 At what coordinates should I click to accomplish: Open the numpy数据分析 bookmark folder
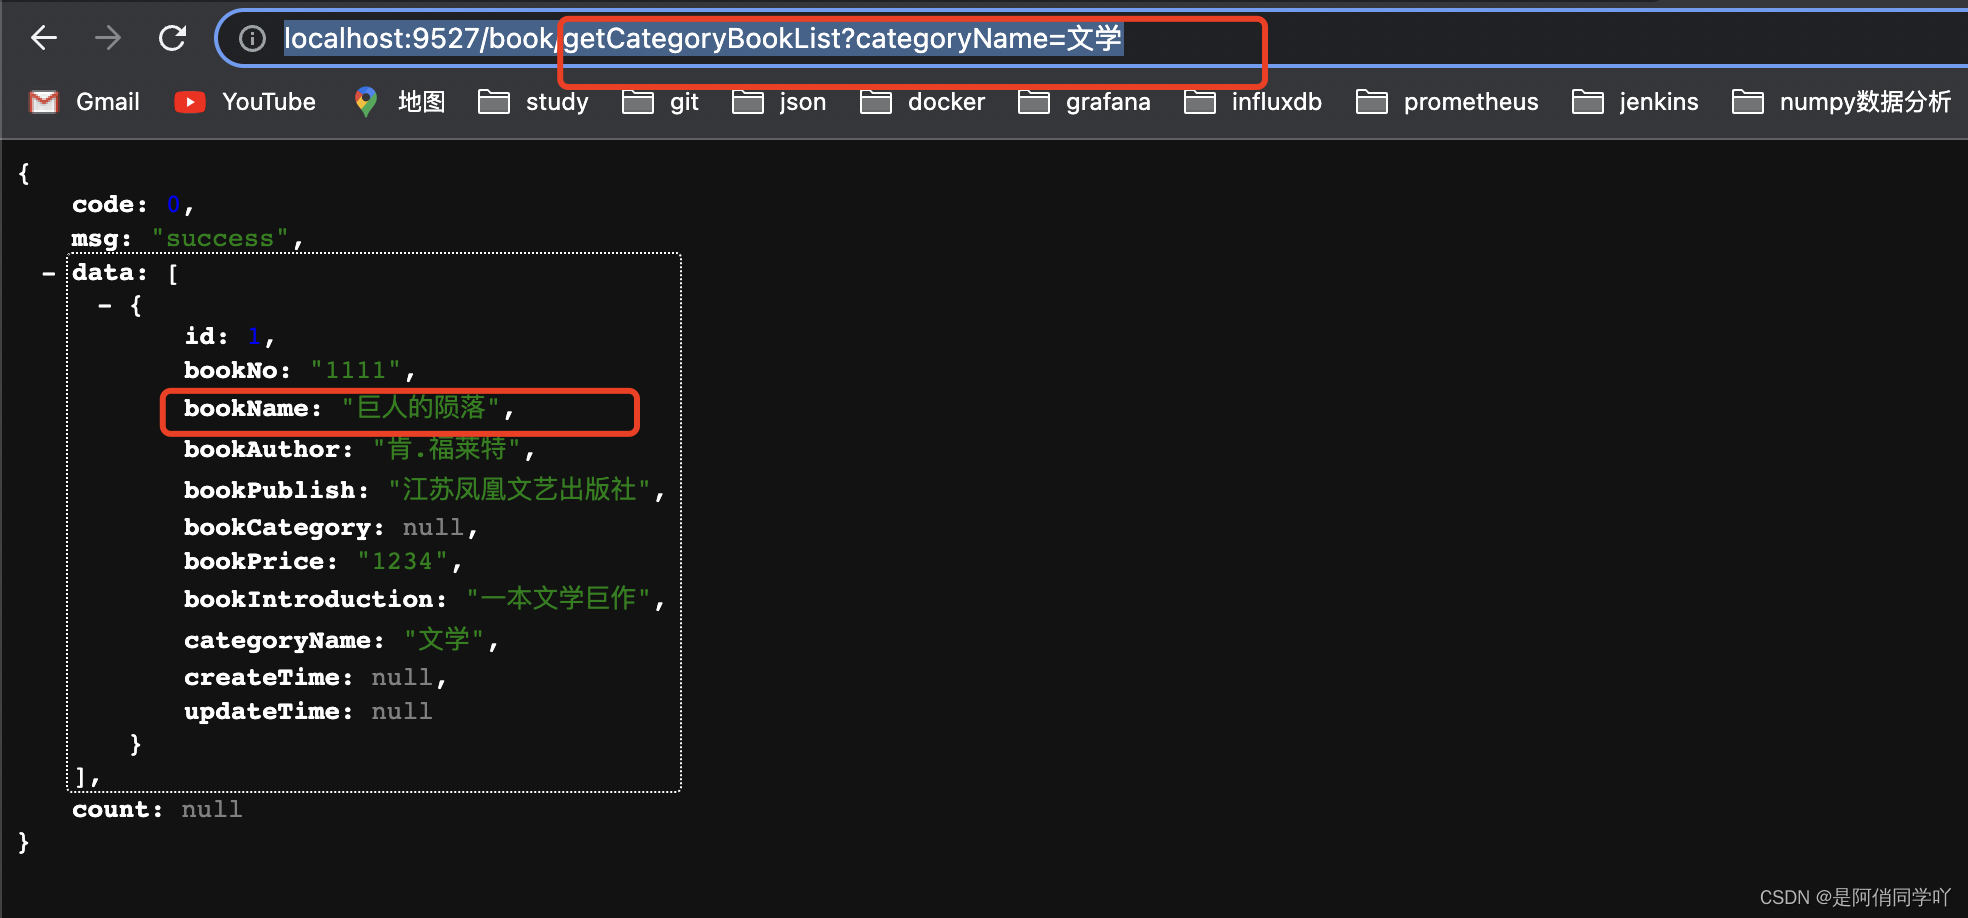click(x=1841, y=102)
